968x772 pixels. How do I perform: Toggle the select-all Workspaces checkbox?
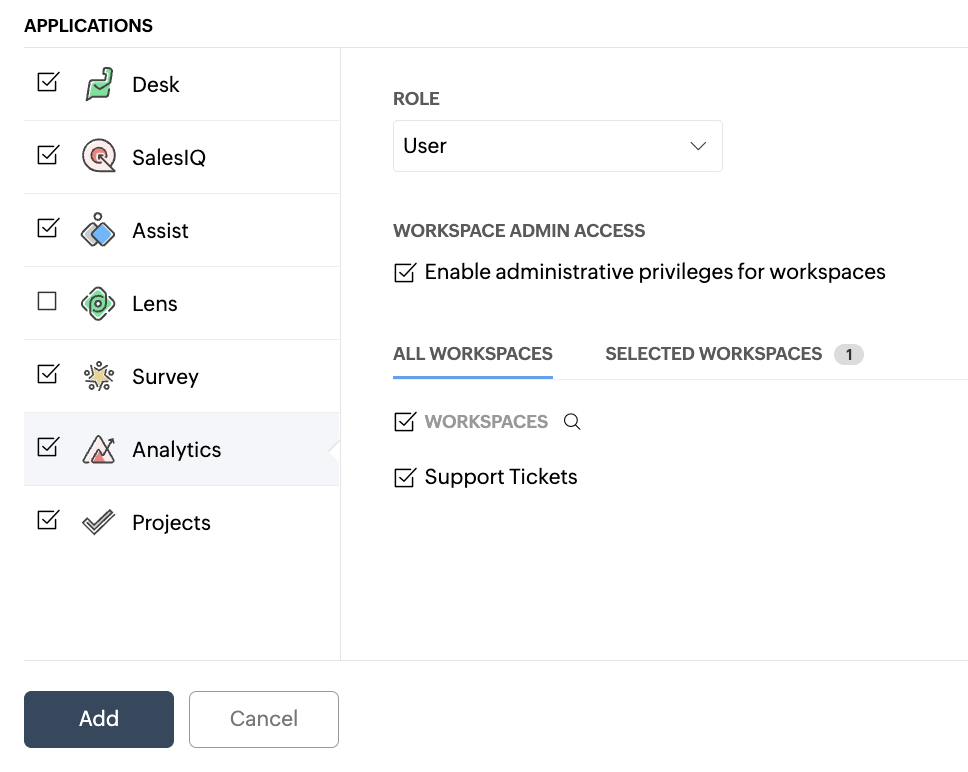tap(404, 422)
